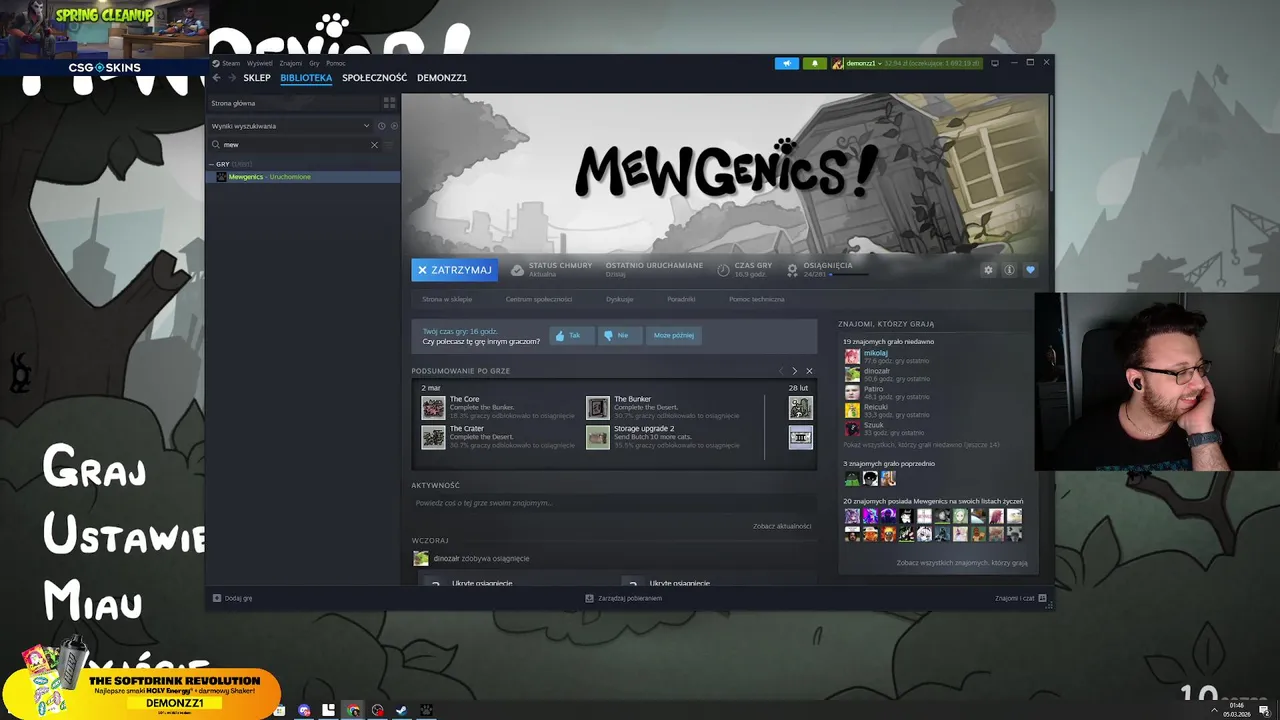The width and height of the screenshot is (1280, 720).
Task: Open the Steam icon on the Windows taskbar
Action: point(402,710)
